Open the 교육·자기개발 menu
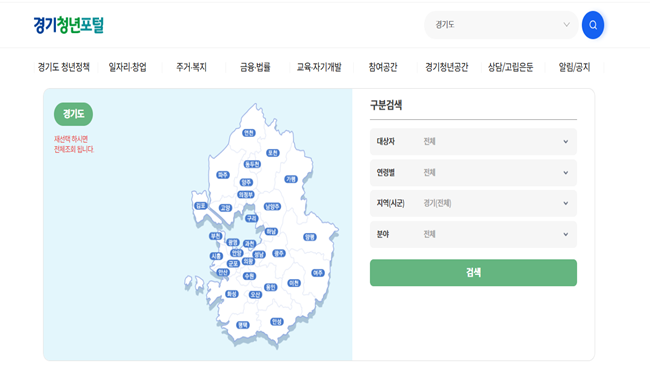Viewport: 650px width, 380px height. [x=319, y=67]
